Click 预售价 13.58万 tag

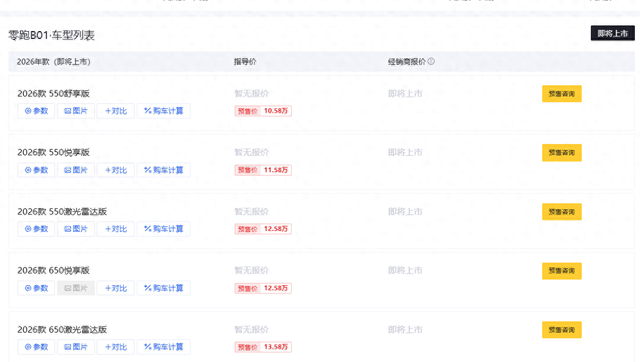coord(263,347)
